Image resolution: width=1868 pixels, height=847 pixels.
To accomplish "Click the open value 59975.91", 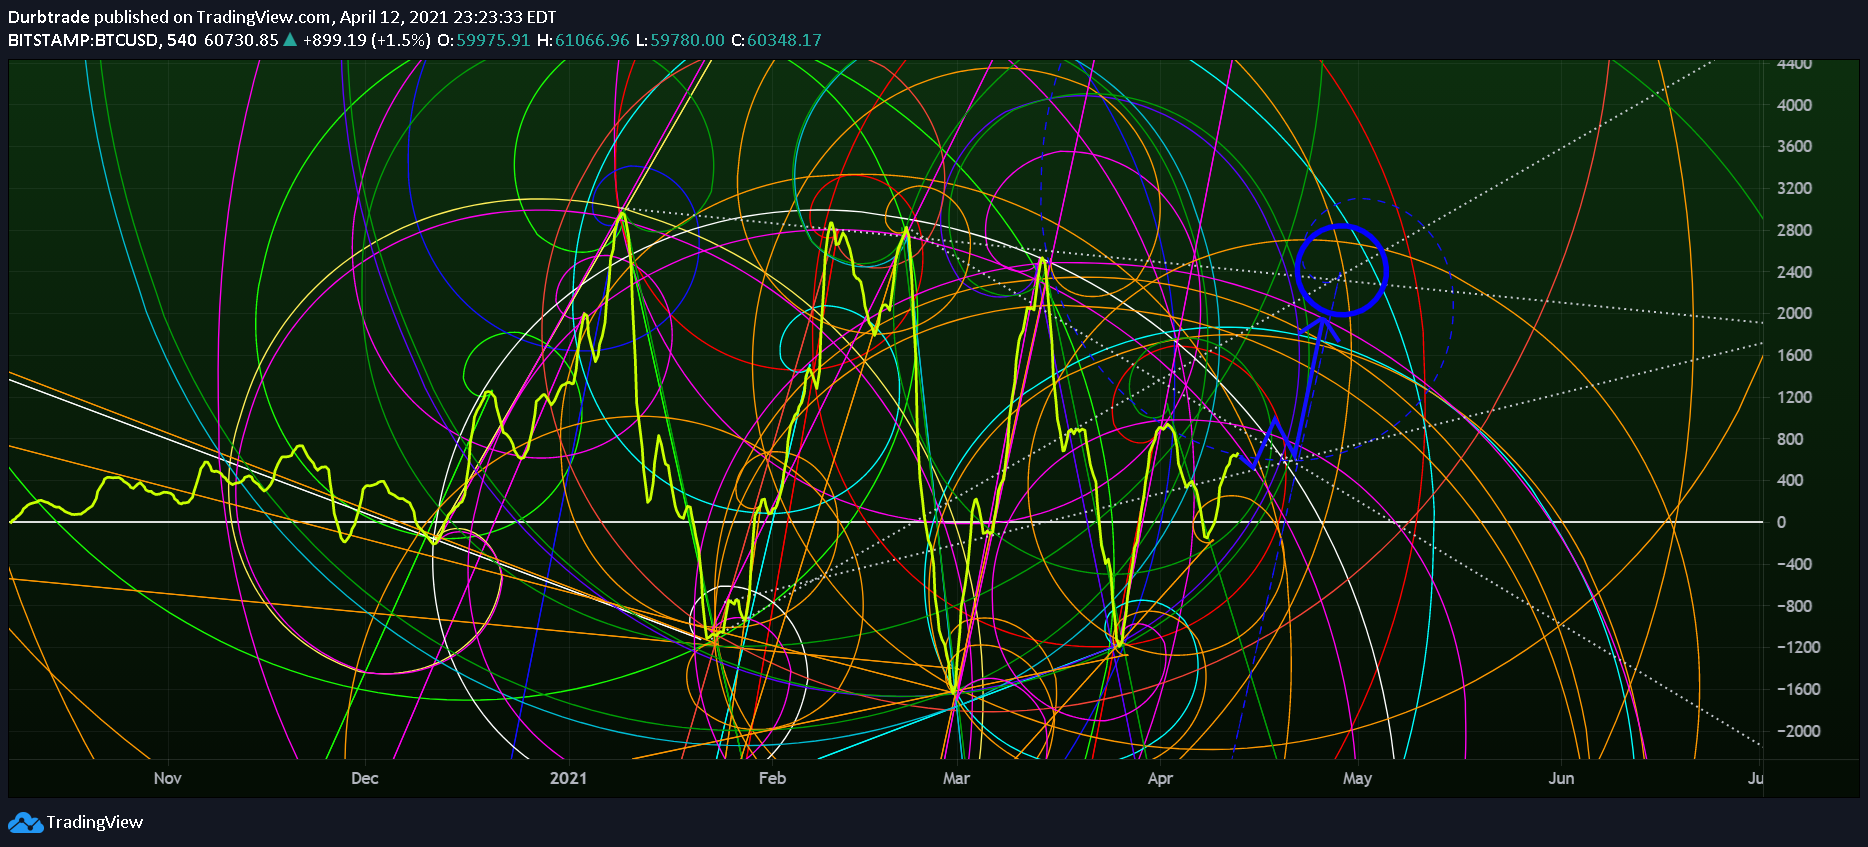I will (493, 40).
